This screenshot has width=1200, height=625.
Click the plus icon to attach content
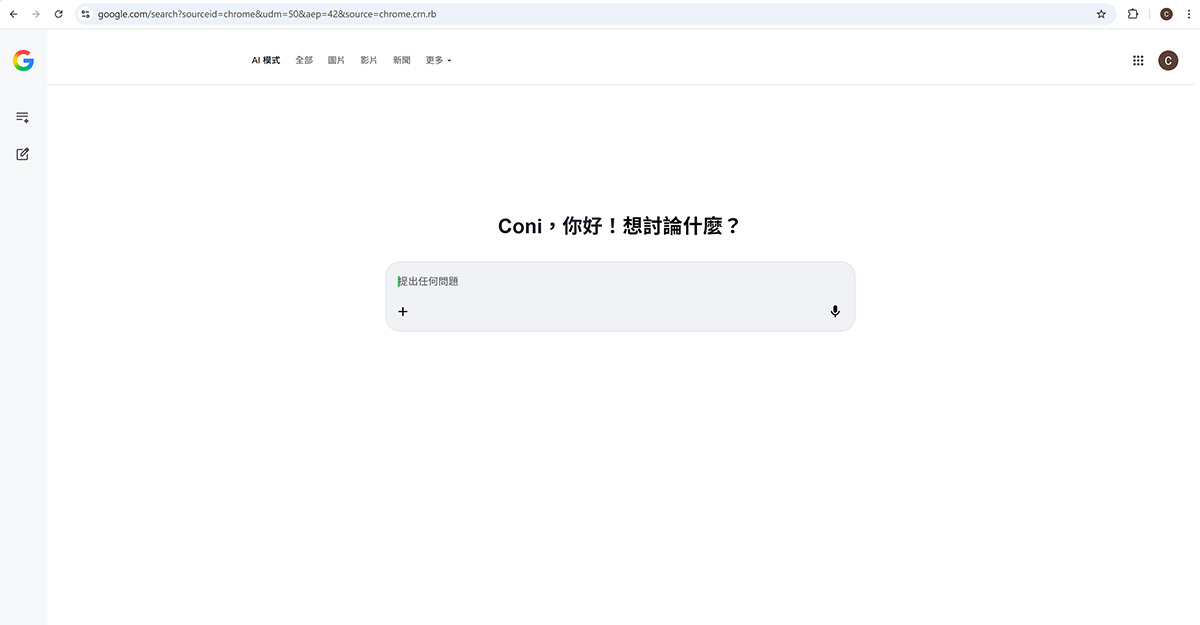403,311
